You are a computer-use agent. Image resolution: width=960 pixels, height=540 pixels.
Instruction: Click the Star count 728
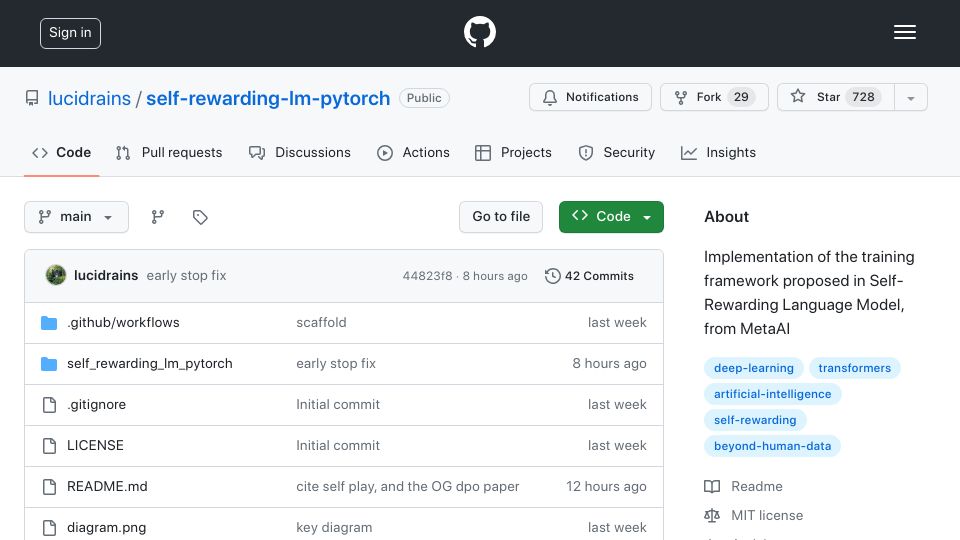pyautogui.click(x=863, y=97)
